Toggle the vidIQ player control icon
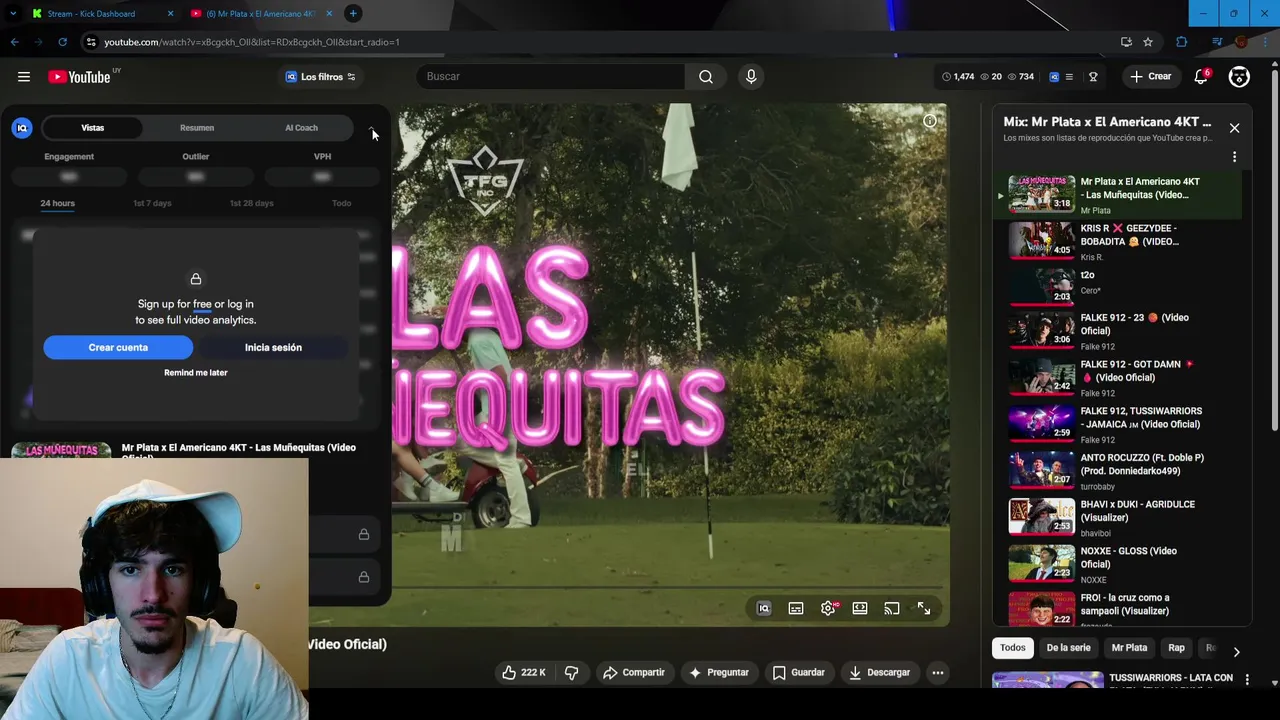 tap(764, 608)
